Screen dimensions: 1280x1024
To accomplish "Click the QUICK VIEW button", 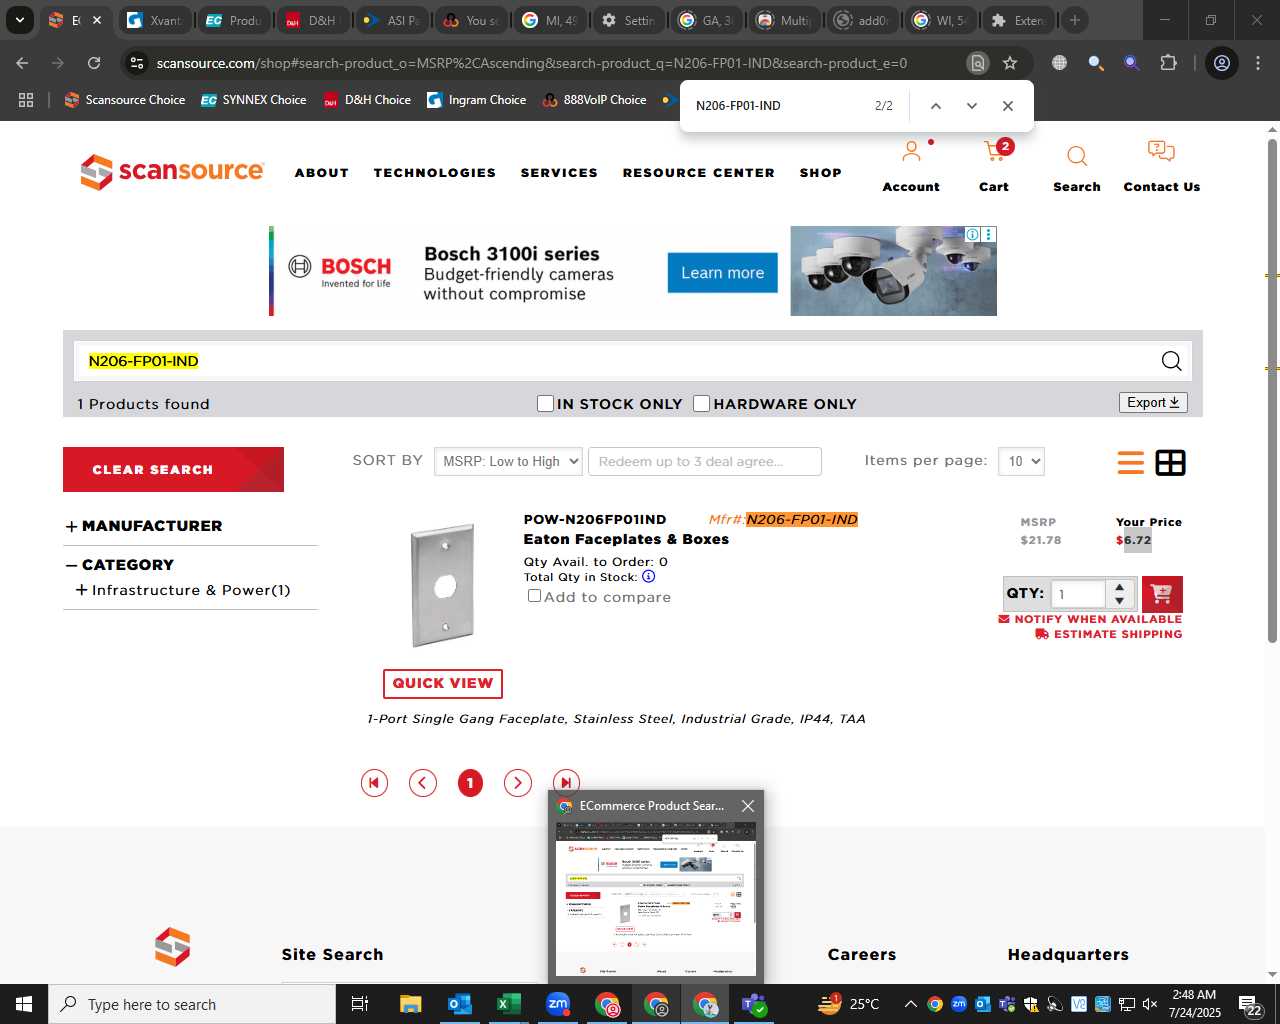I will point(443,683).
